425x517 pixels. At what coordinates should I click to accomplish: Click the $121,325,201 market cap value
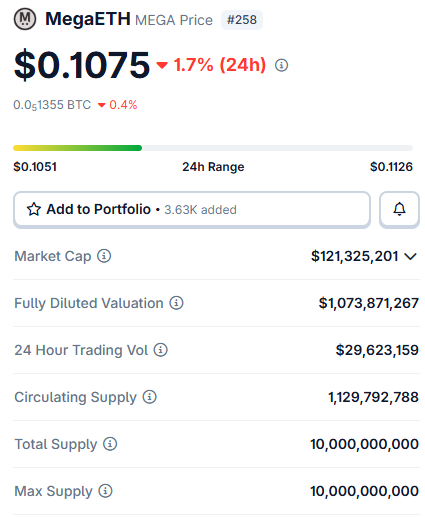355,256
